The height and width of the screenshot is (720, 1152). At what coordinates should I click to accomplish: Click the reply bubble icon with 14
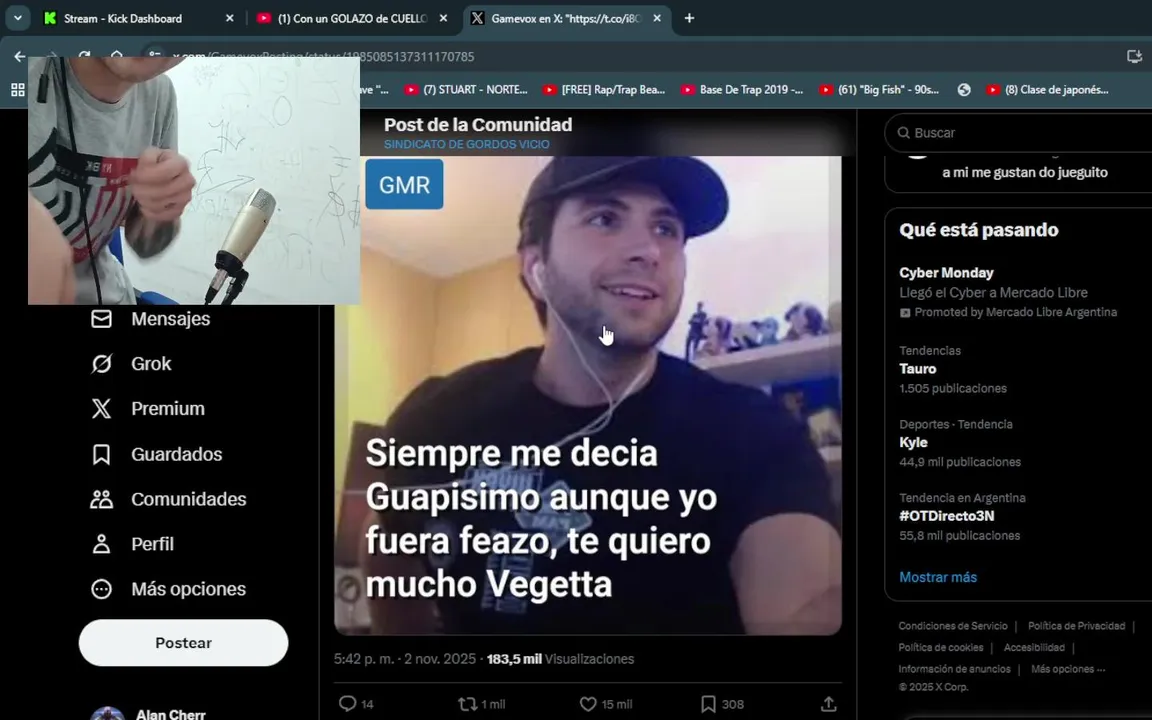[347, 704]
